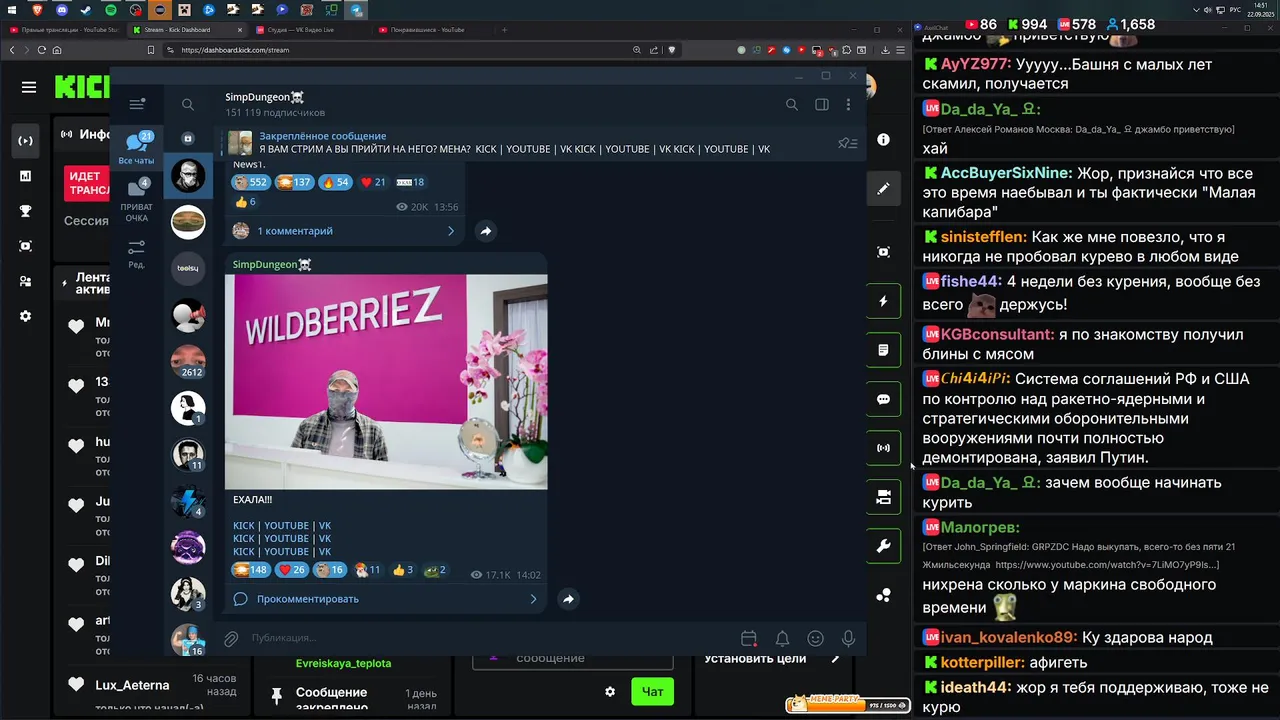Screen dimensions: 1280x720
Task: Switch to Студия VK Видео Live tab
Action: [308, 30]
